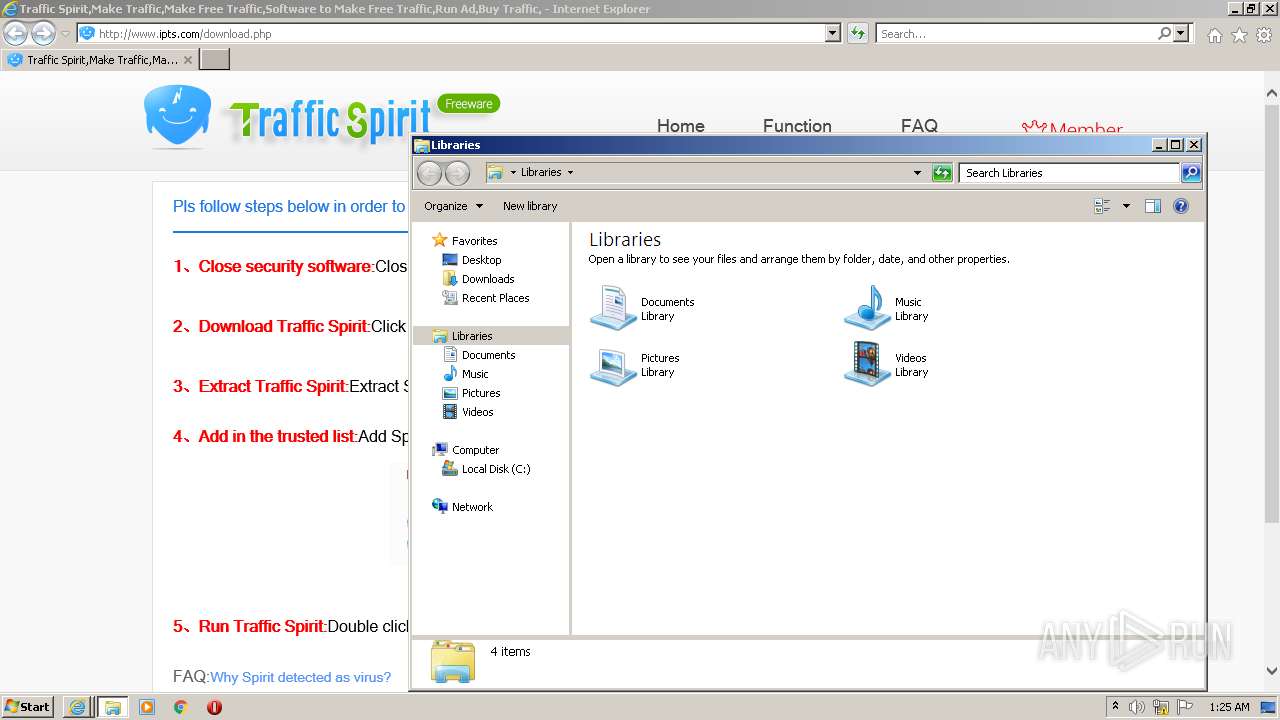Open IE Tools gear icon
The image size is (1280, 720).
click(1264, 35)
